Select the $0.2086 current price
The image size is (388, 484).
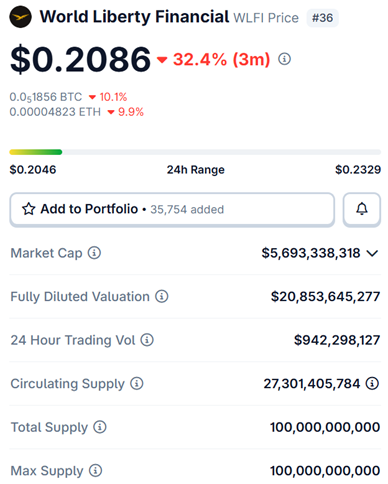pyautogui.click(x=80, y=60)
